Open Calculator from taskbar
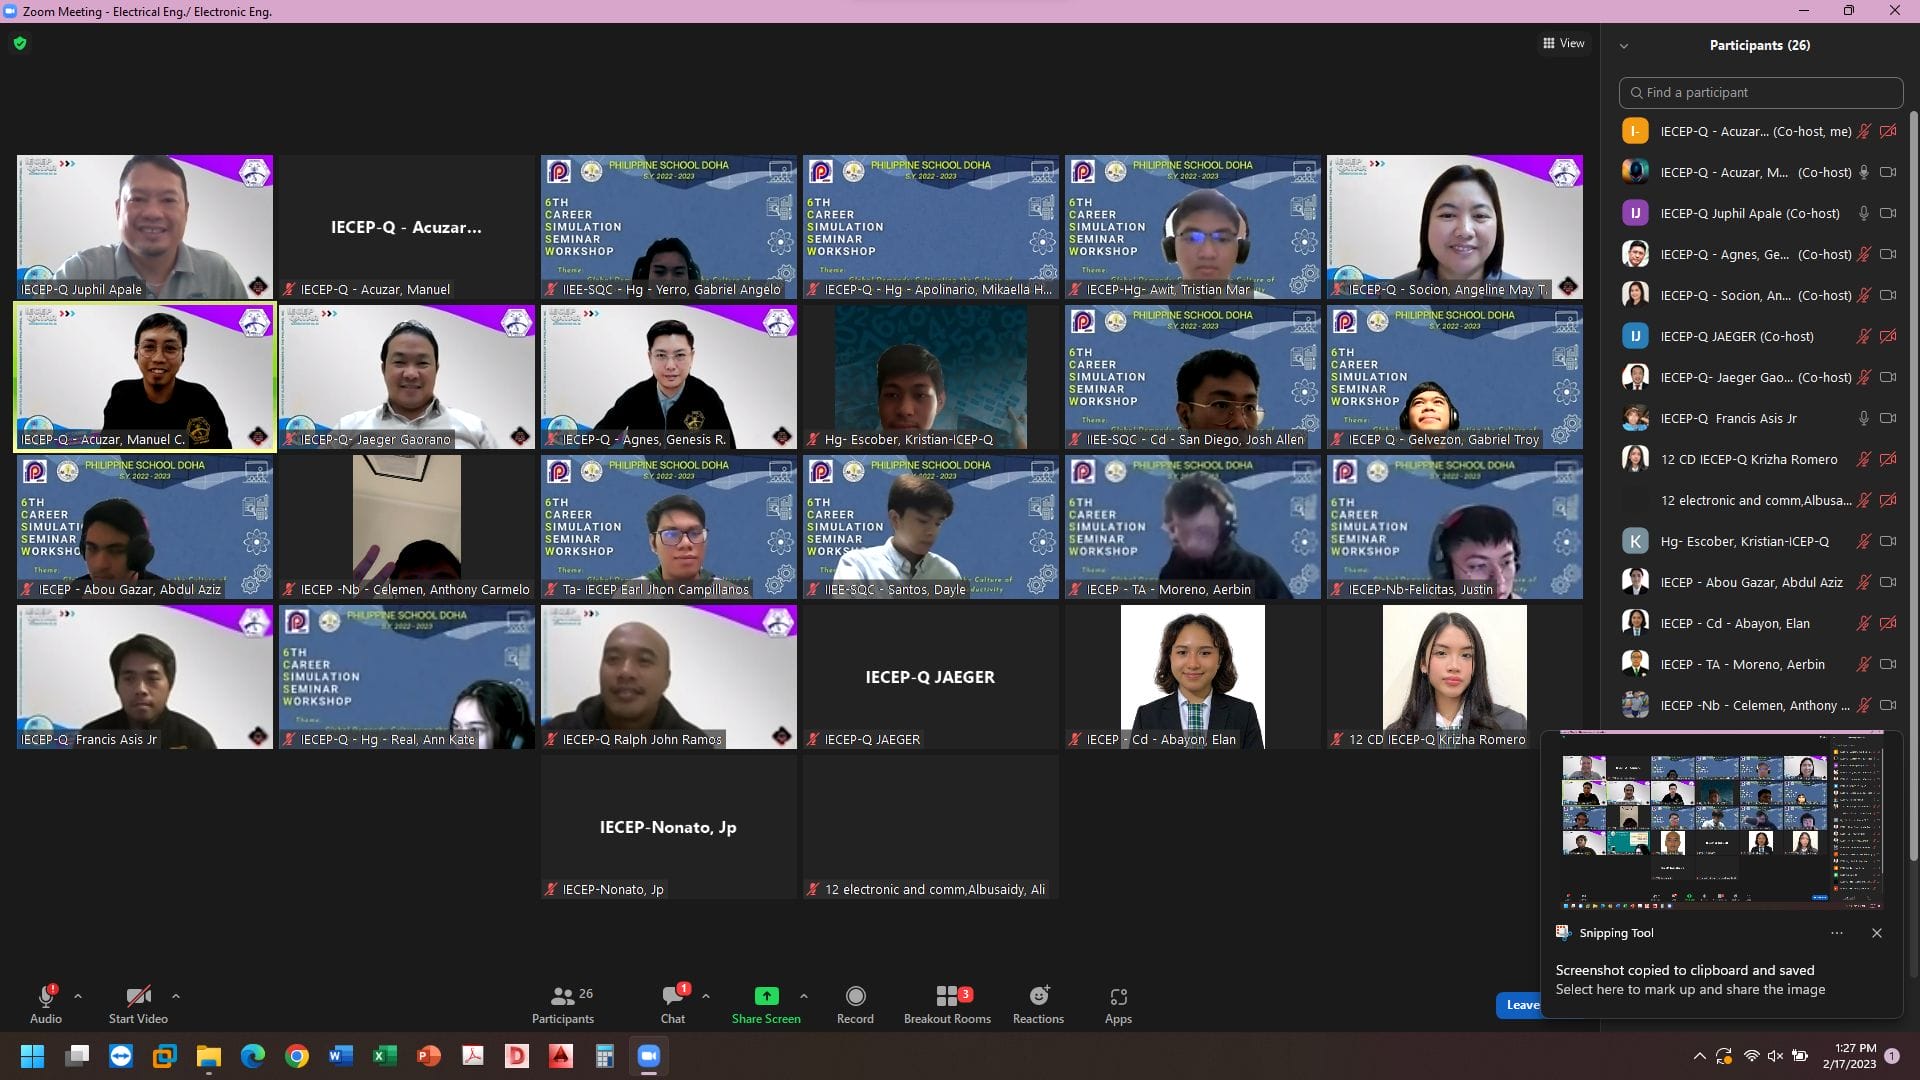1920x1080 pixels. 605,1056
